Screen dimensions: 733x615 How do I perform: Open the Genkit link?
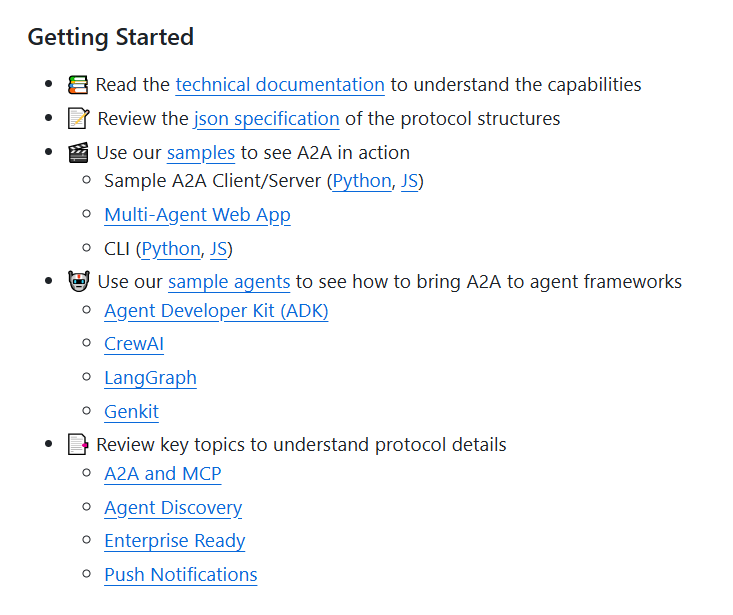pyautogui.click(x=131, y=412)
